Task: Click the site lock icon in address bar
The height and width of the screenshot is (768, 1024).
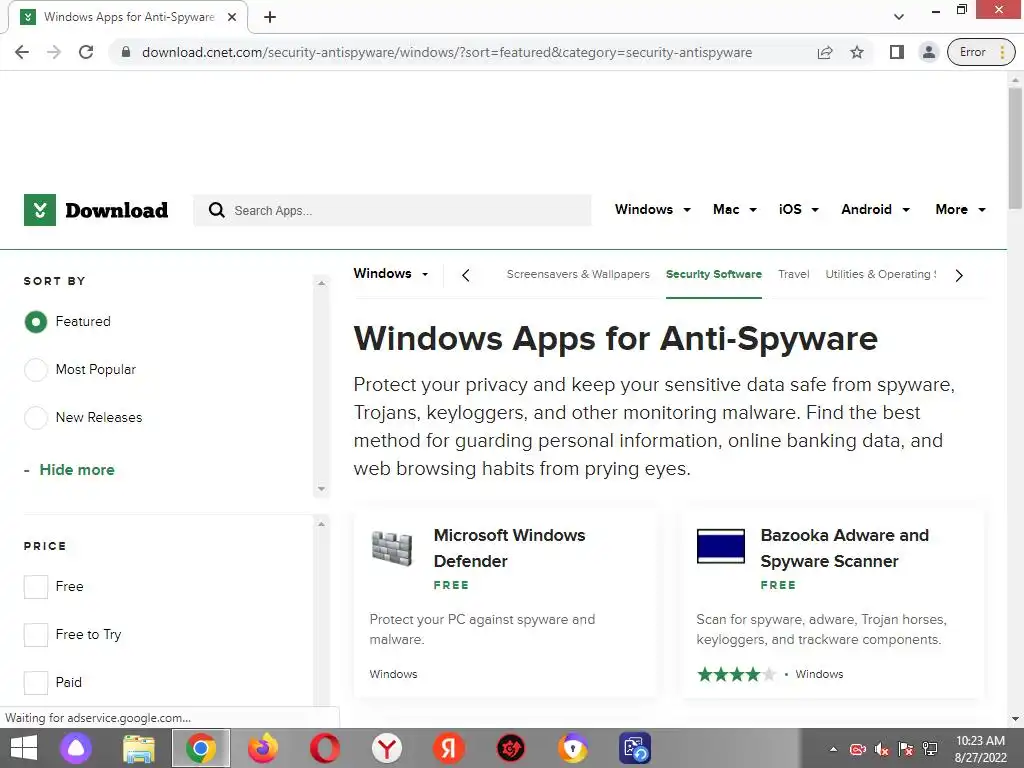Action: (x=126, y=52)
